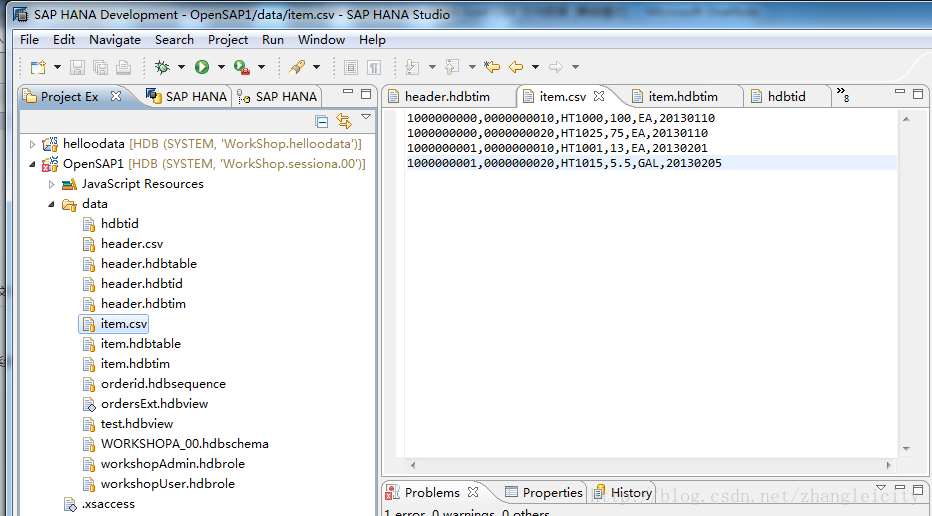Click the Debug bug icon
The height and width of the screenshot is (516, 932).
pyautogui.click(x=162, y=67)
